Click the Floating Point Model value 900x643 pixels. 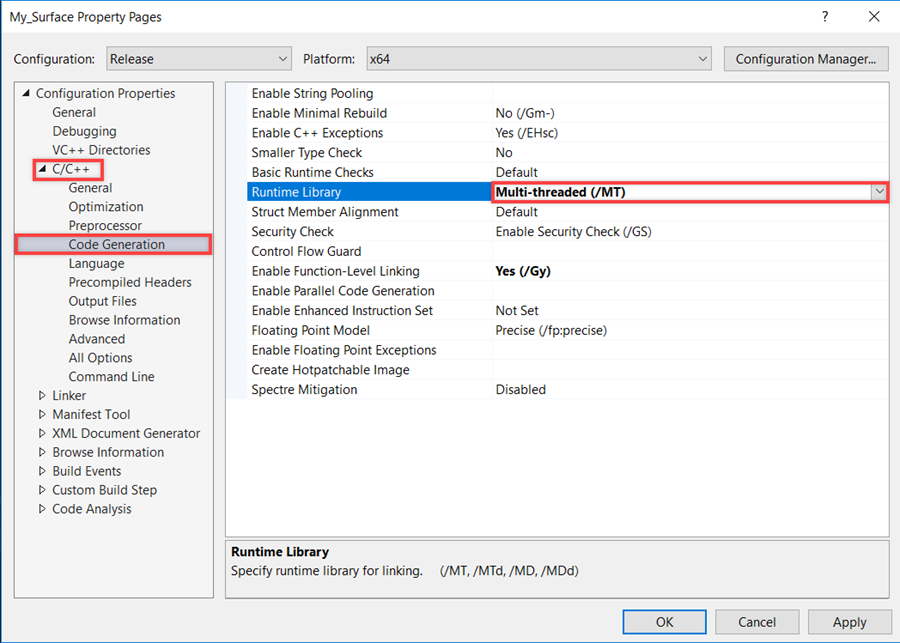(x=551, y=331)
